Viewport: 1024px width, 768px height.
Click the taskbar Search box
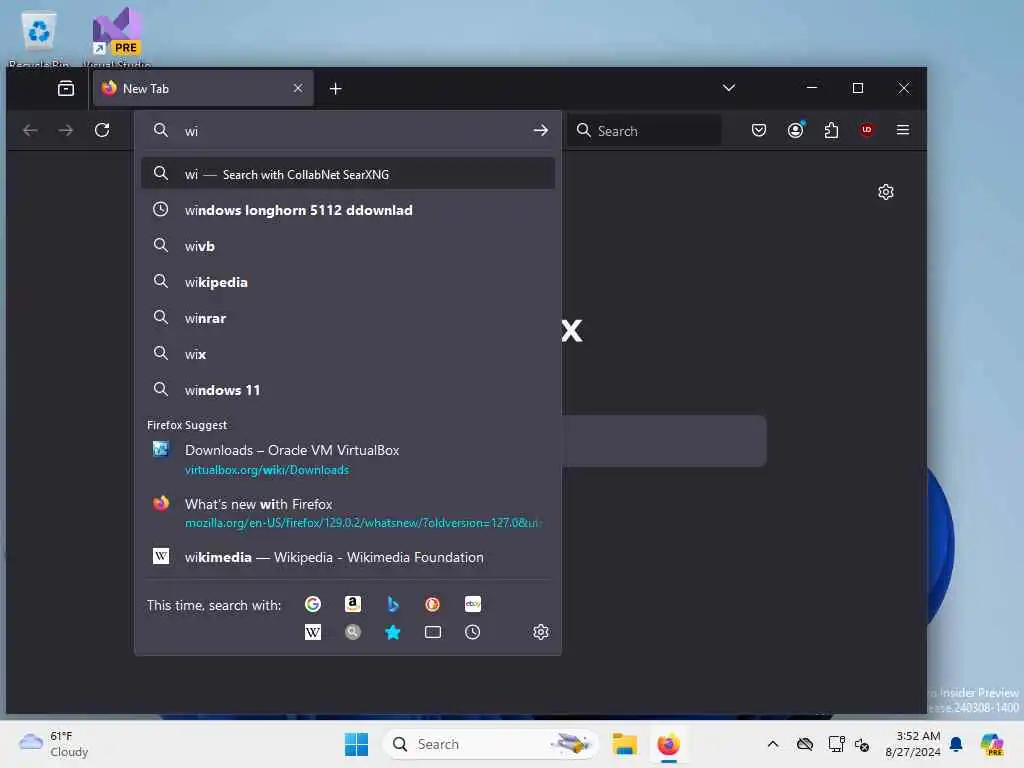(490, 744)
